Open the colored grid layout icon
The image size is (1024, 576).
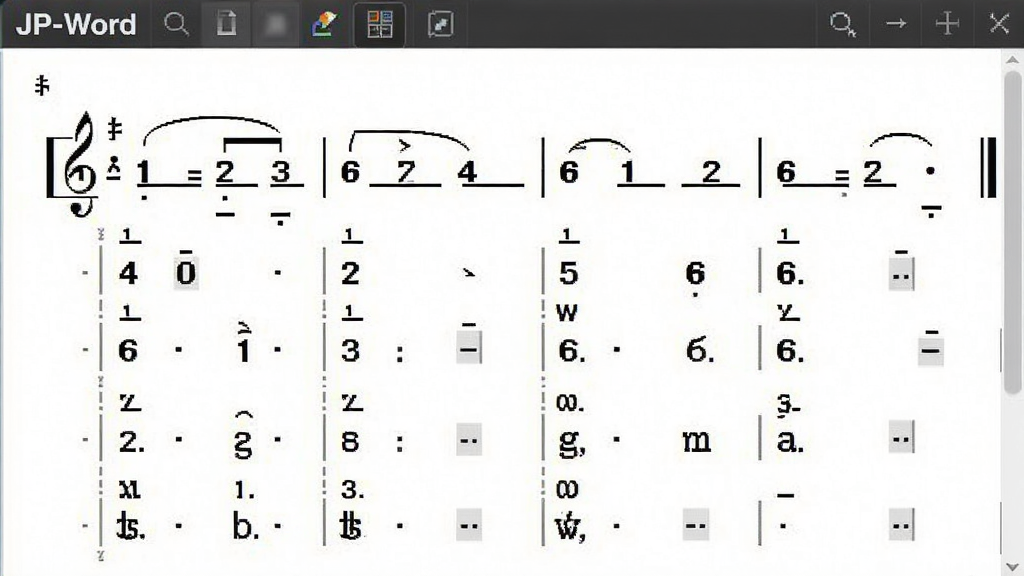pyautogui.click(x=379, y=25)
